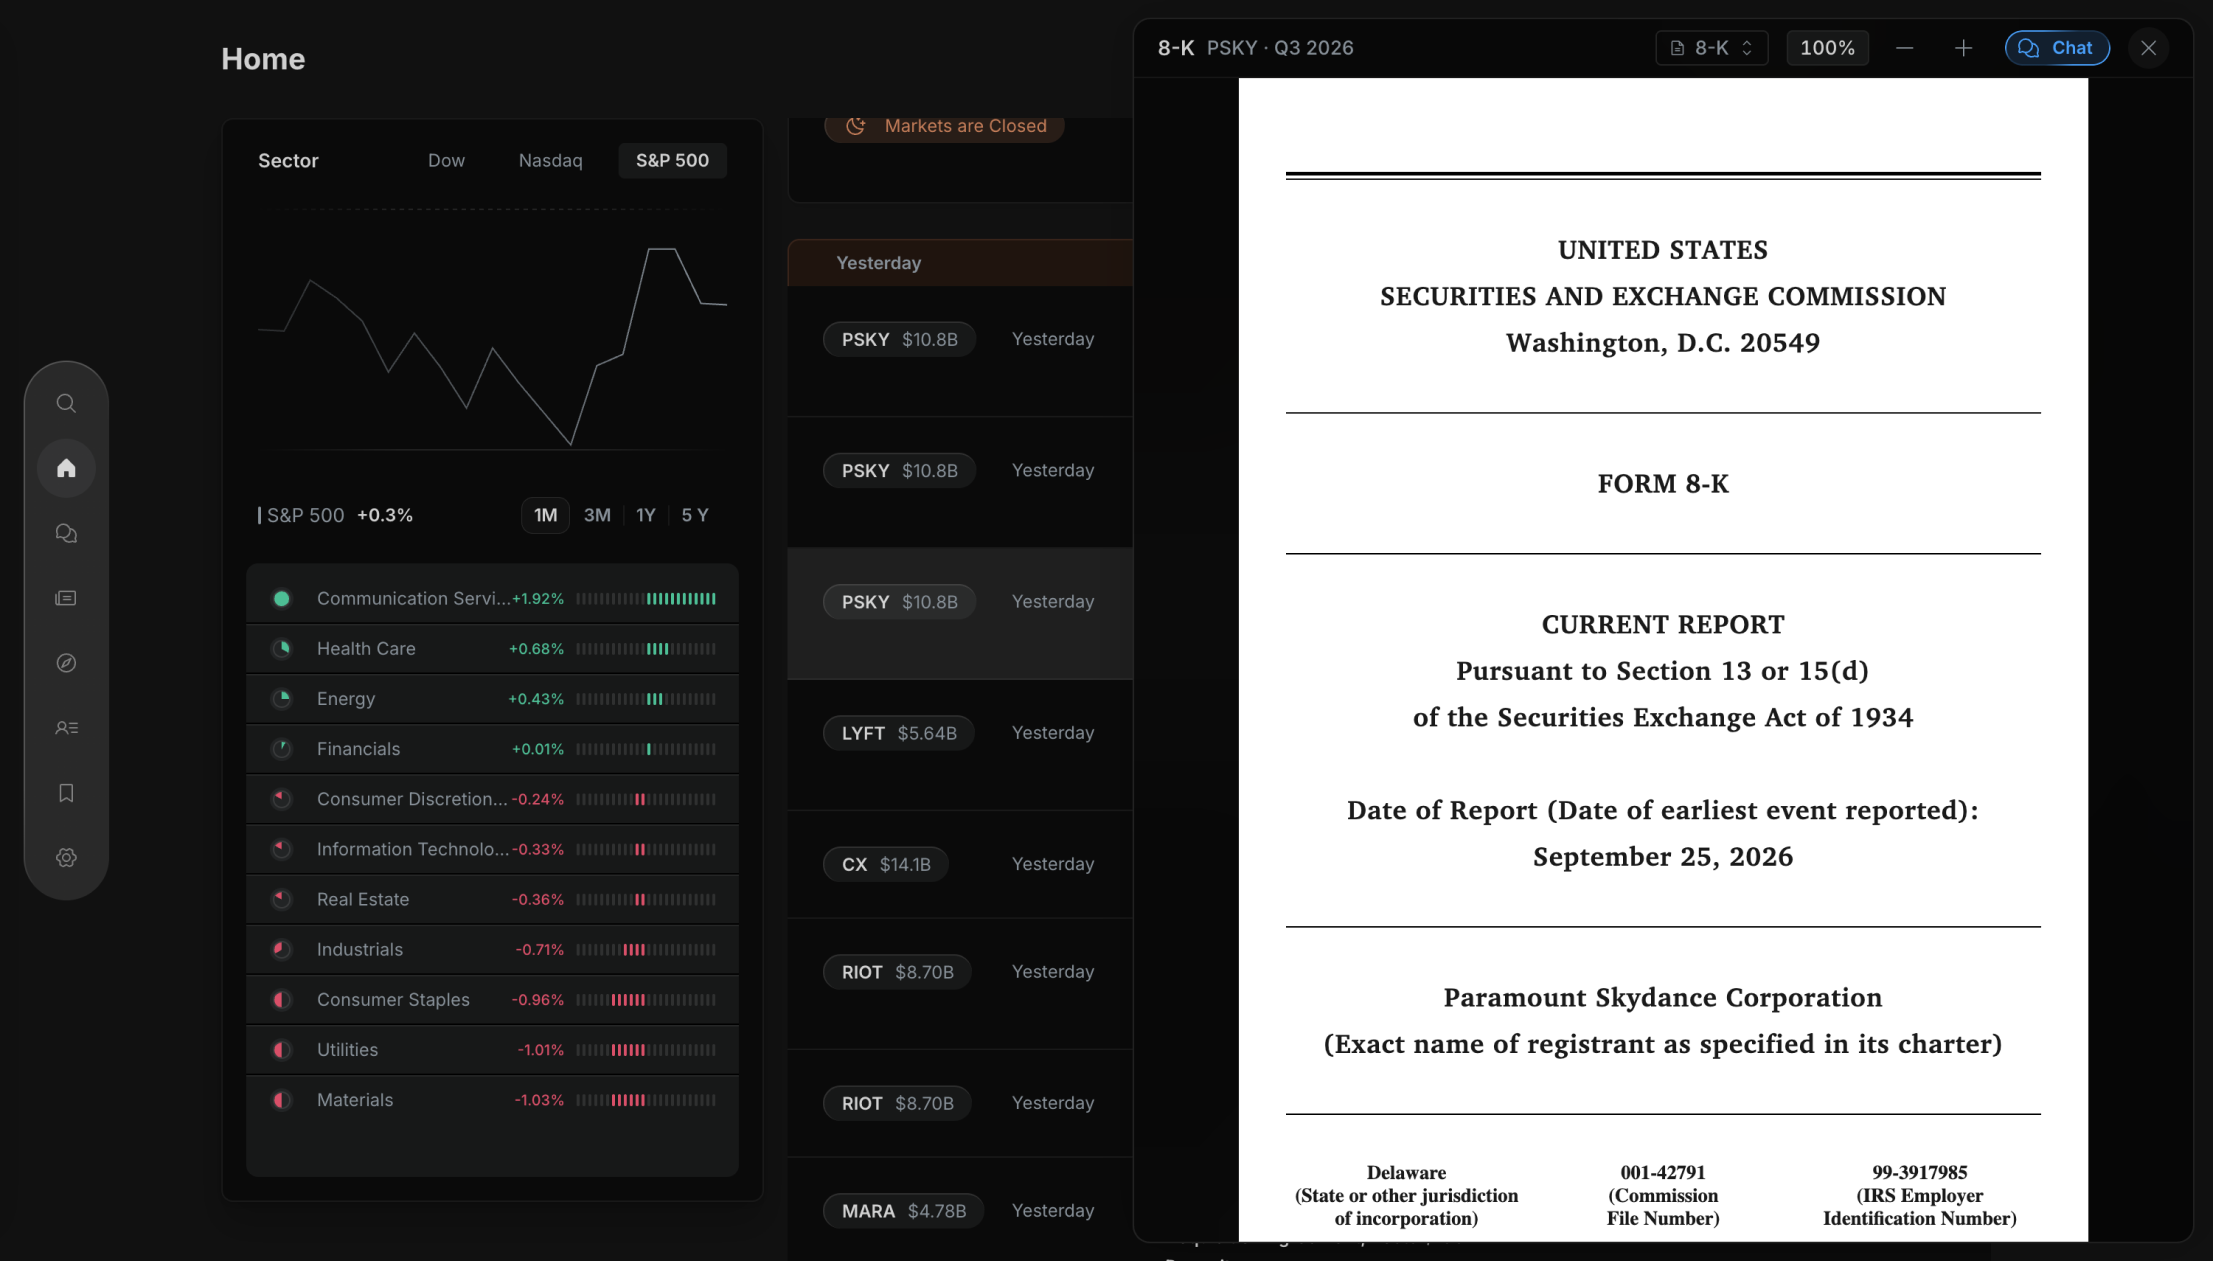Click the Communication Services performance bar
2213x1261 pixels.
pos(646,599)
